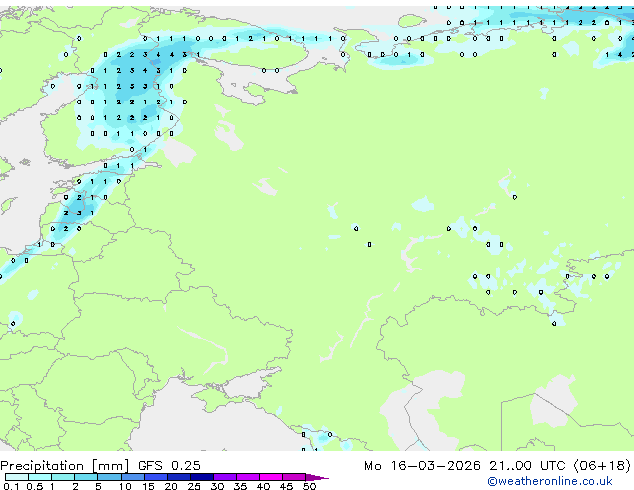
Task: Click the 1 to 2 mm legend swatch
Action: (63, 477)
